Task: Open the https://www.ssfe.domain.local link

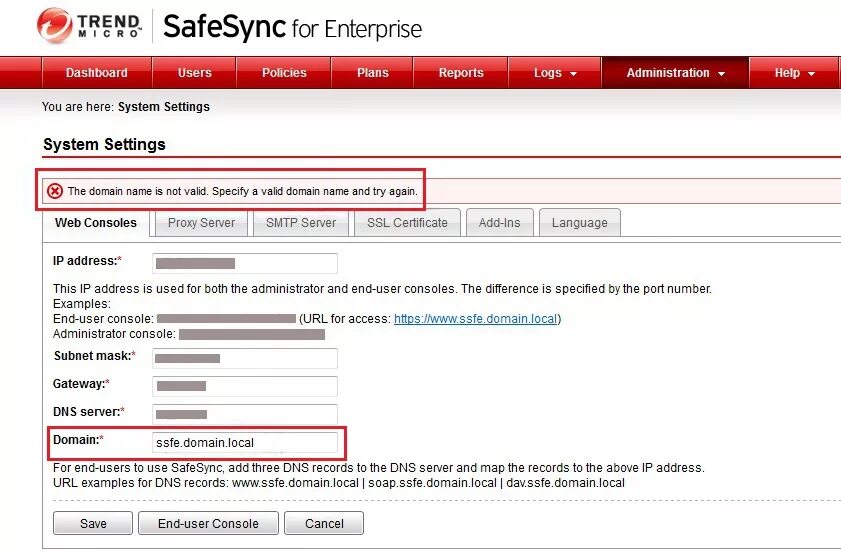Action: click(x=476, y=319)
